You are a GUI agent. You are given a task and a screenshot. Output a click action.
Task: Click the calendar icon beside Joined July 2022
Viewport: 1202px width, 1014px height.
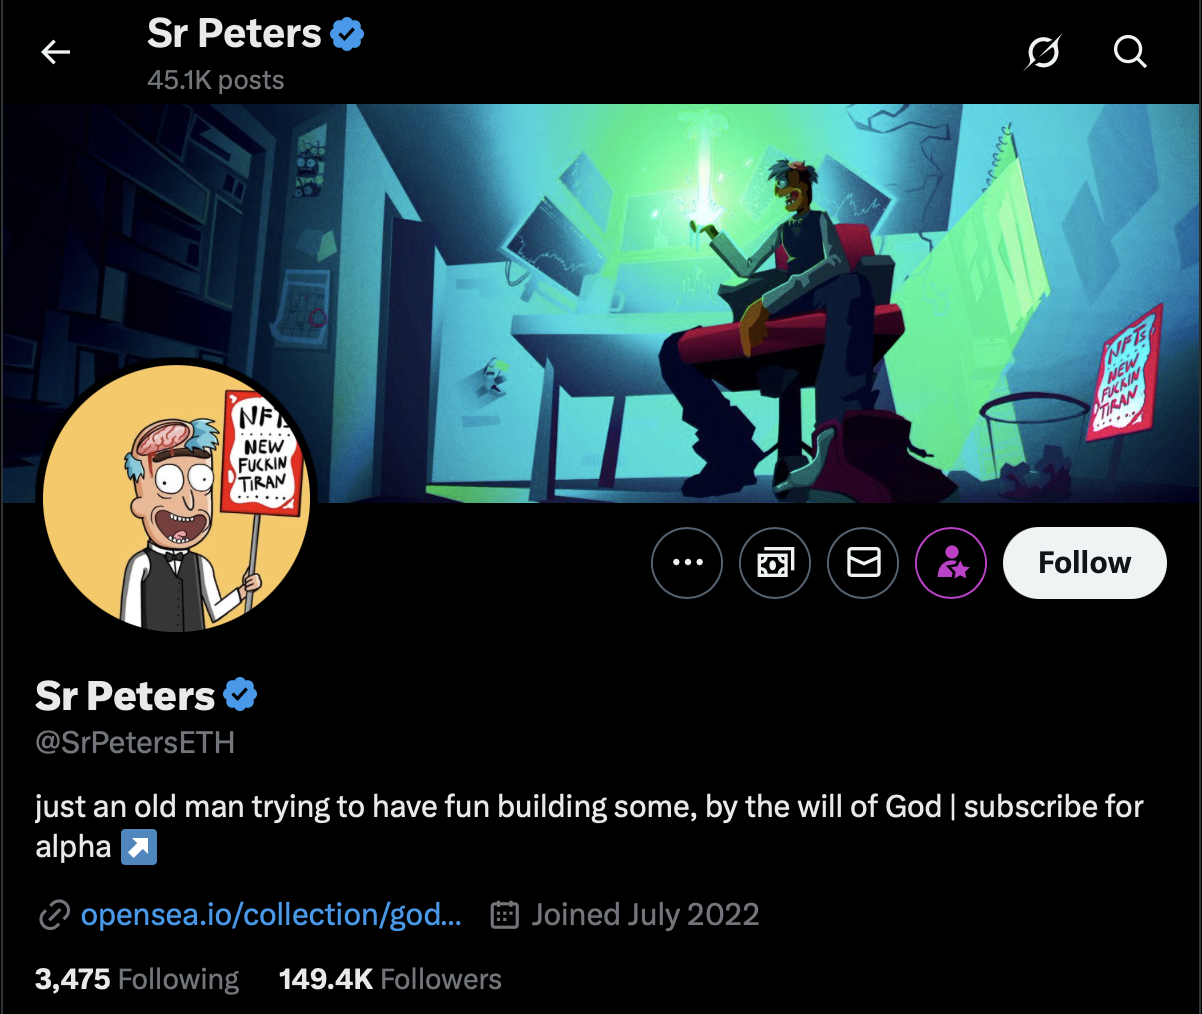click(x=508, y=914)
